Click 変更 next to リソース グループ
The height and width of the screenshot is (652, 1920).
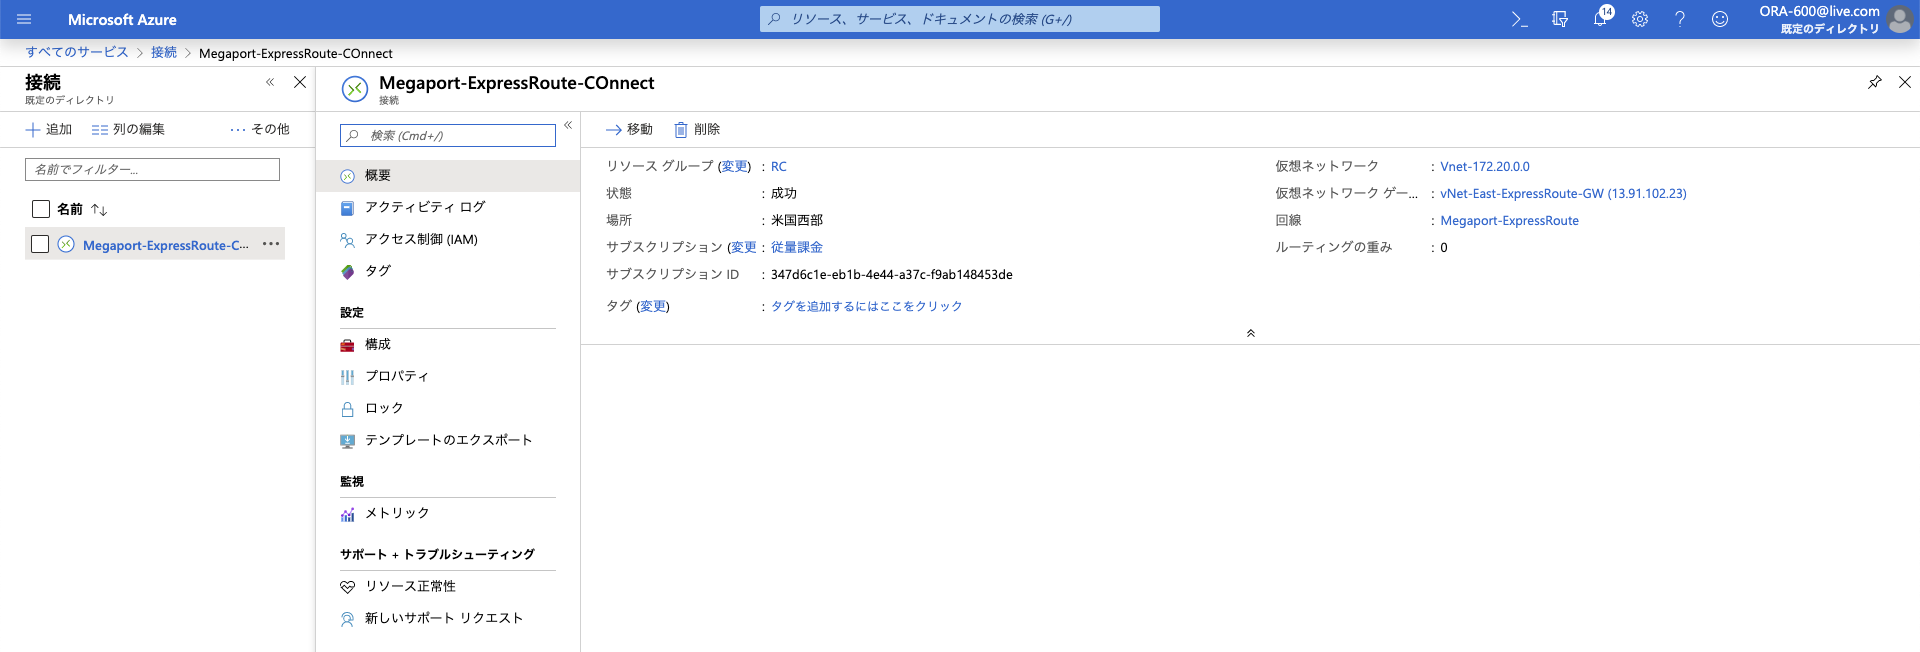click(735, 166)
